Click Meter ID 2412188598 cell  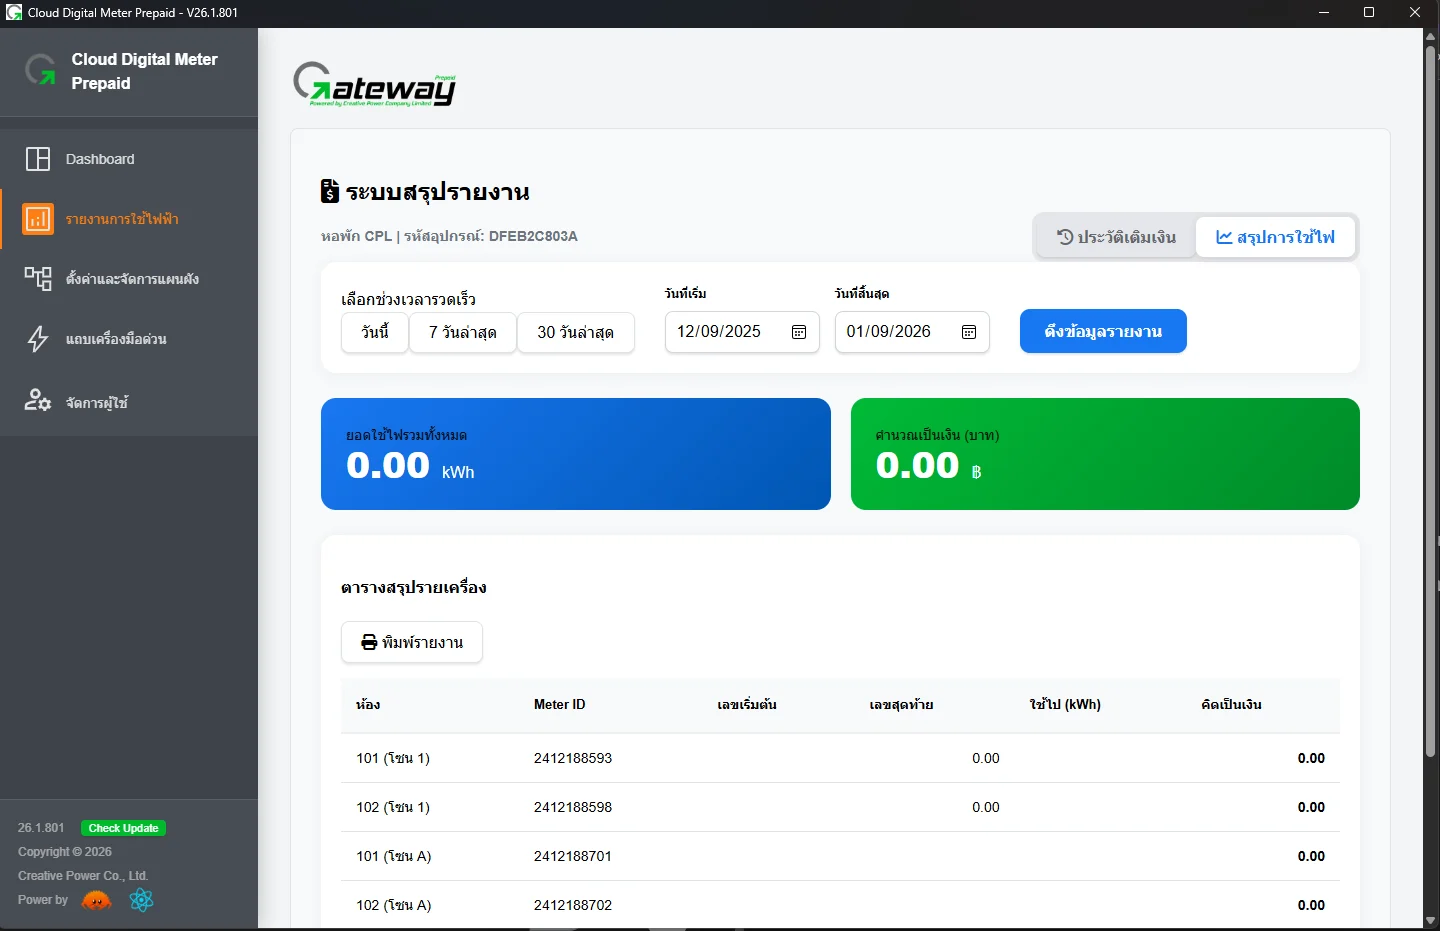point(573,807)
